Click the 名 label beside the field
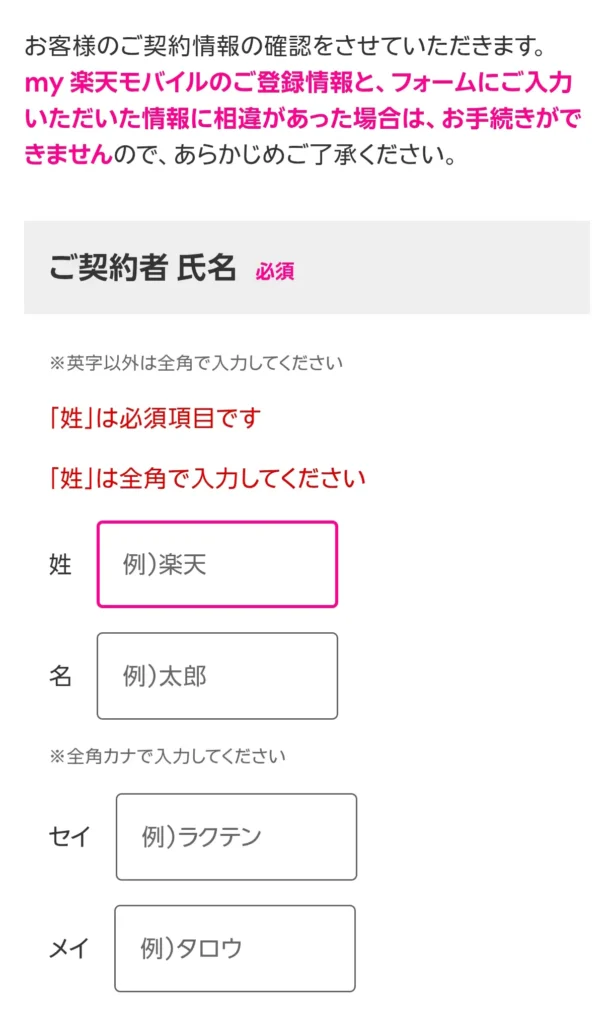This screenshot has height=1024, width=614. pos(60,677)
